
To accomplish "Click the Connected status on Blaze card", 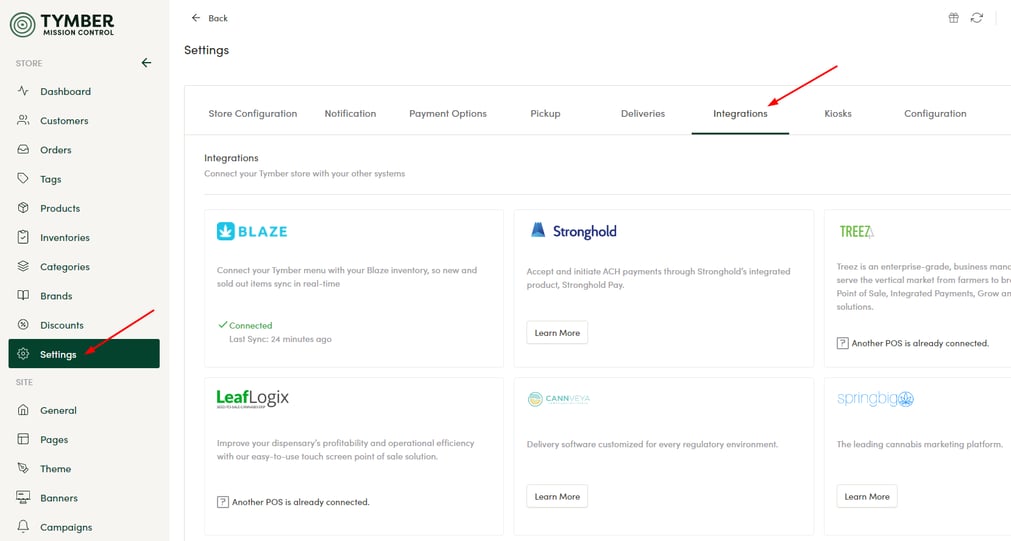I will [245, 325].
